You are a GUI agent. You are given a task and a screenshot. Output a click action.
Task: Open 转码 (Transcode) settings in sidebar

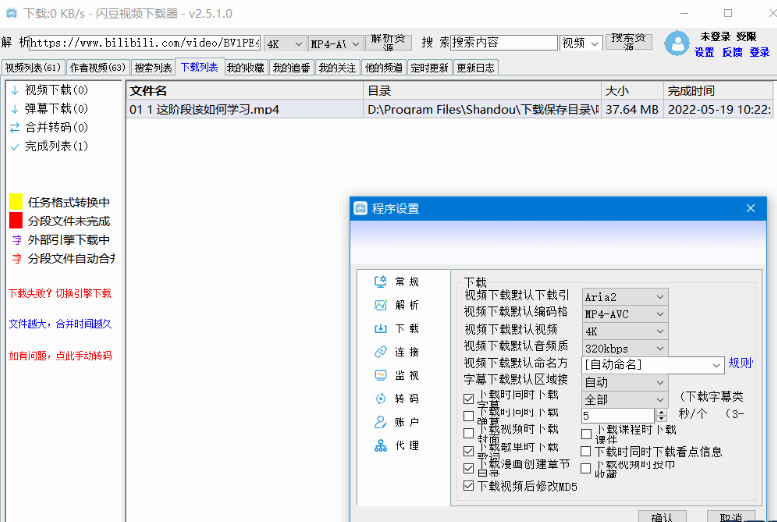click(x=396, y=399)
